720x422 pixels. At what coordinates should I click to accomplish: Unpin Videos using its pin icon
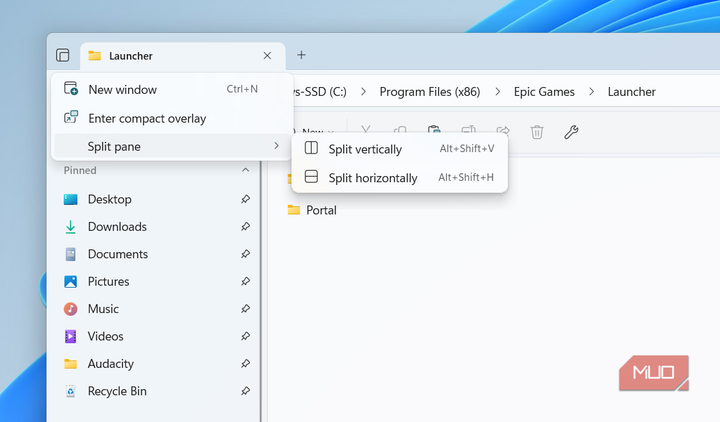245,336
